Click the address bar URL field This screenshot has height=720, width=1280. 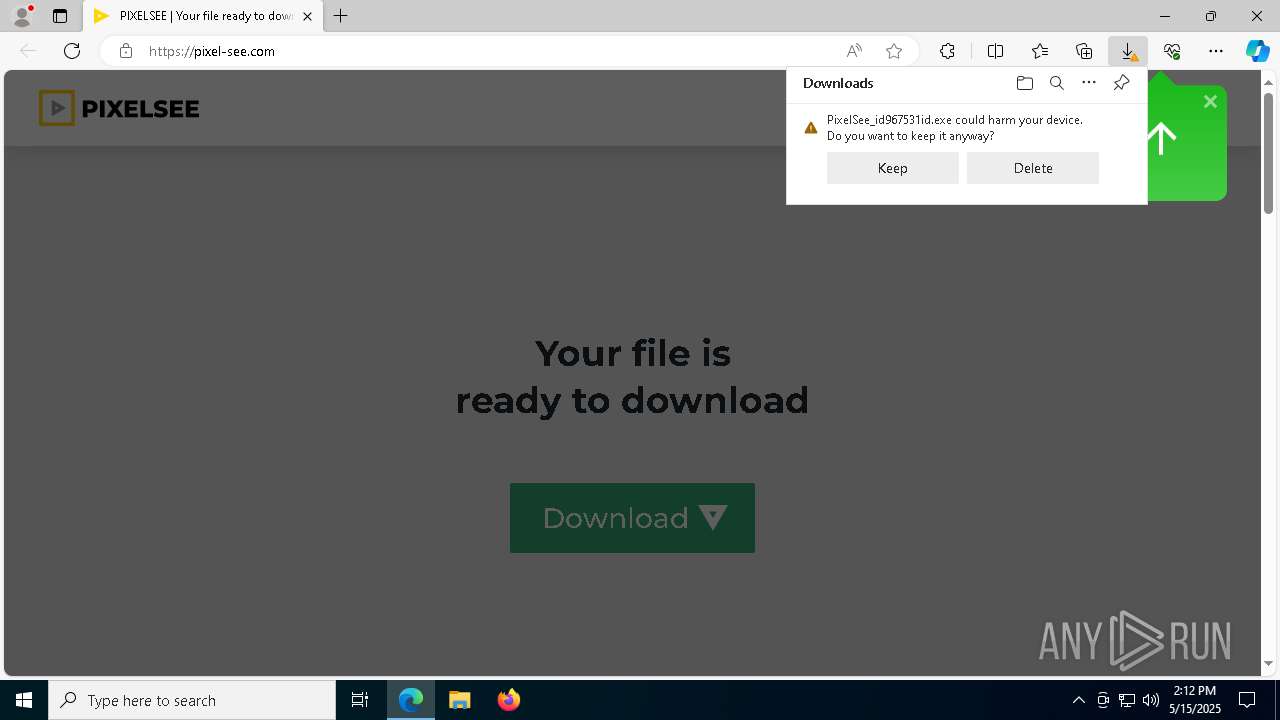coord(490,51)
